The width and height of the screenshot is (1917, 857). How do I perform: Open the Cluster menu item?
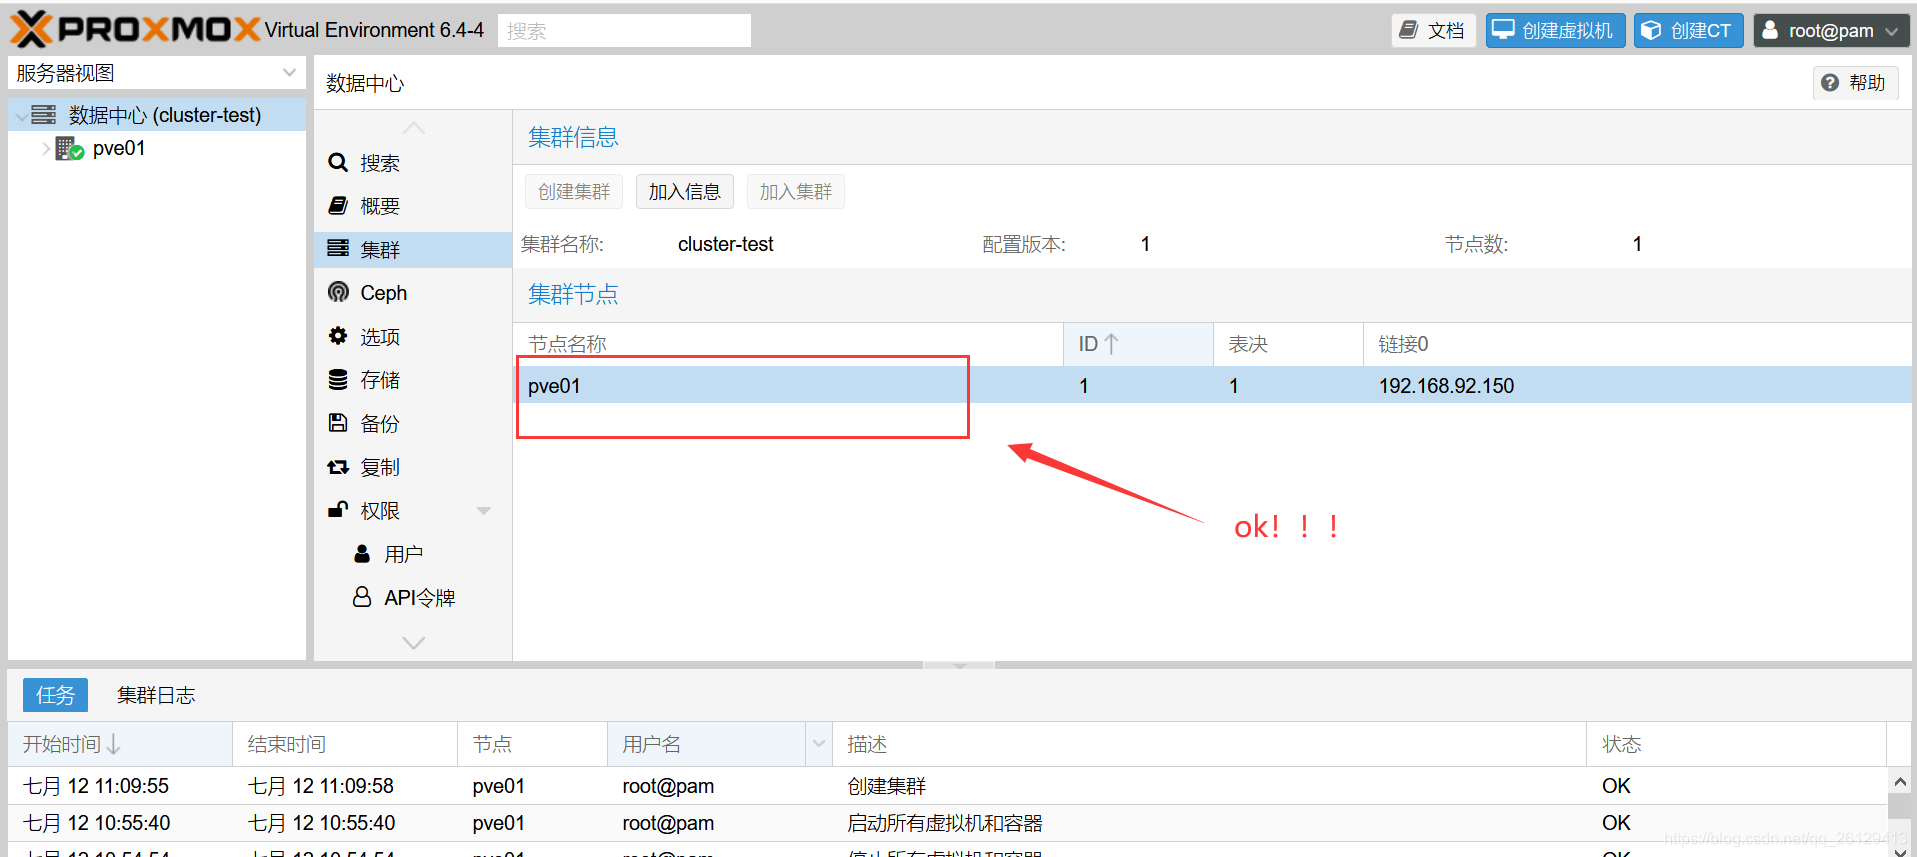click(413, 249)
